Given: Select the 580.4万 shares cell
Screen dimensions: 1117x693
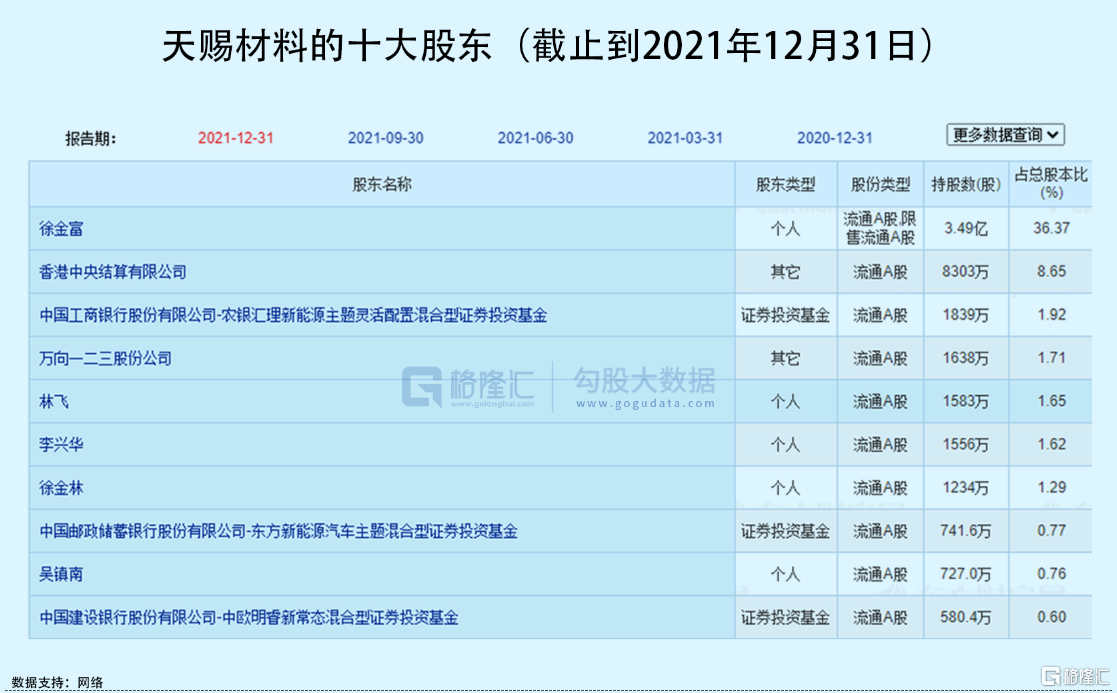Looking at the screenshot, I should click(966, 618).
